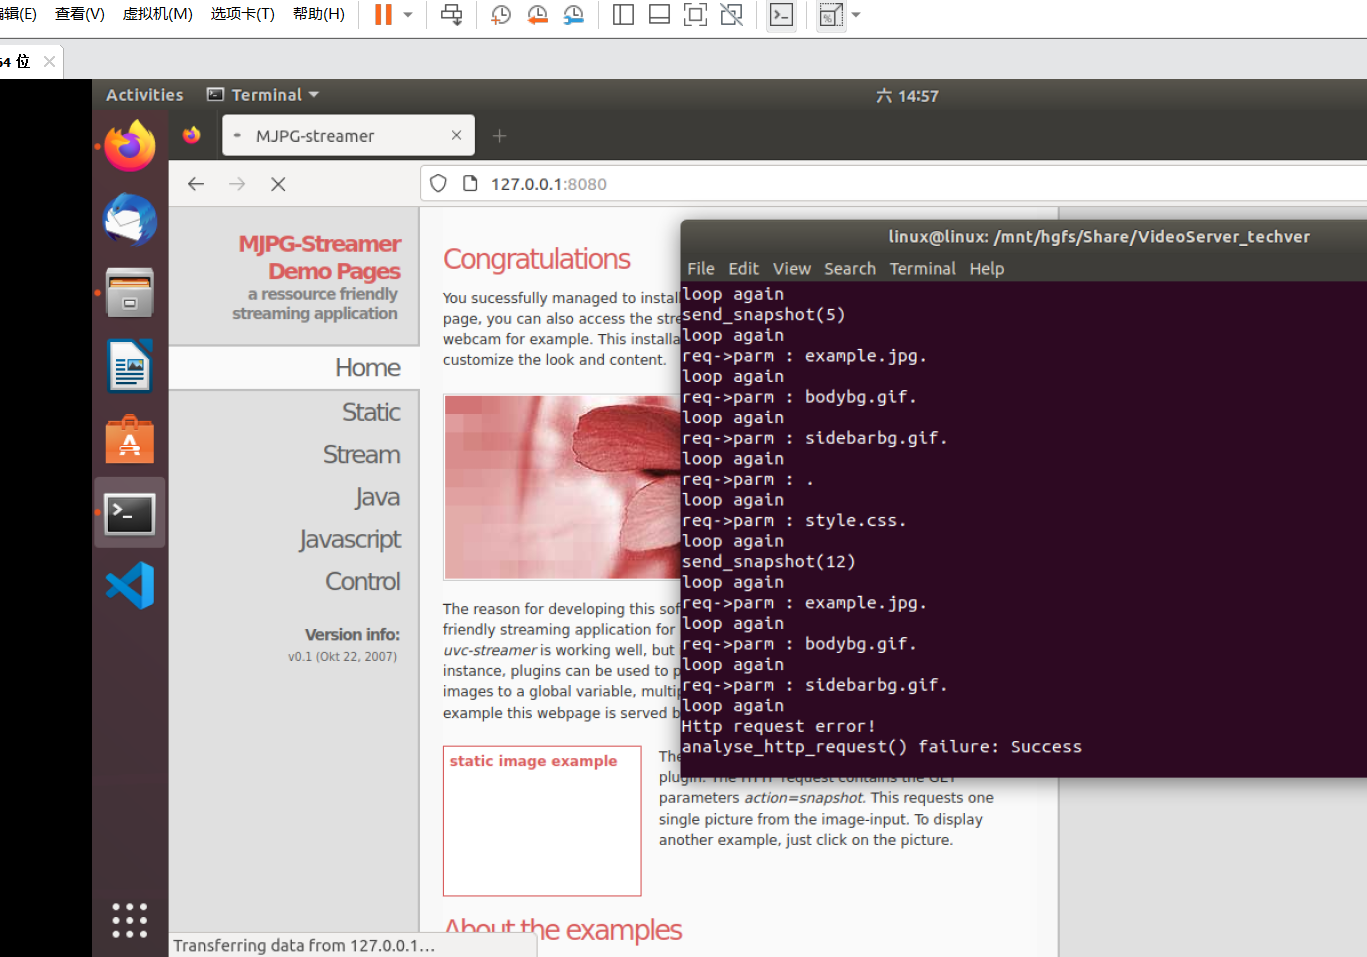The height and width of the screenshot is (957, 1367).
Task: Open the VMware snapshot manager
Action: [573, 15]
